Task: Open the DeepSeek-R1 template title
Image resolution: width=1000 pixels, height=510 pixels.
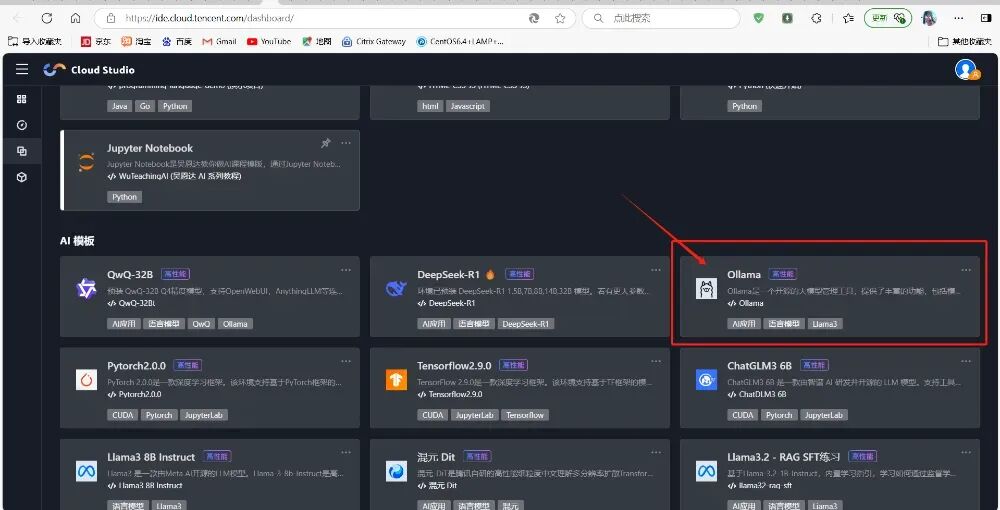Action: click(x=448, y=275)
